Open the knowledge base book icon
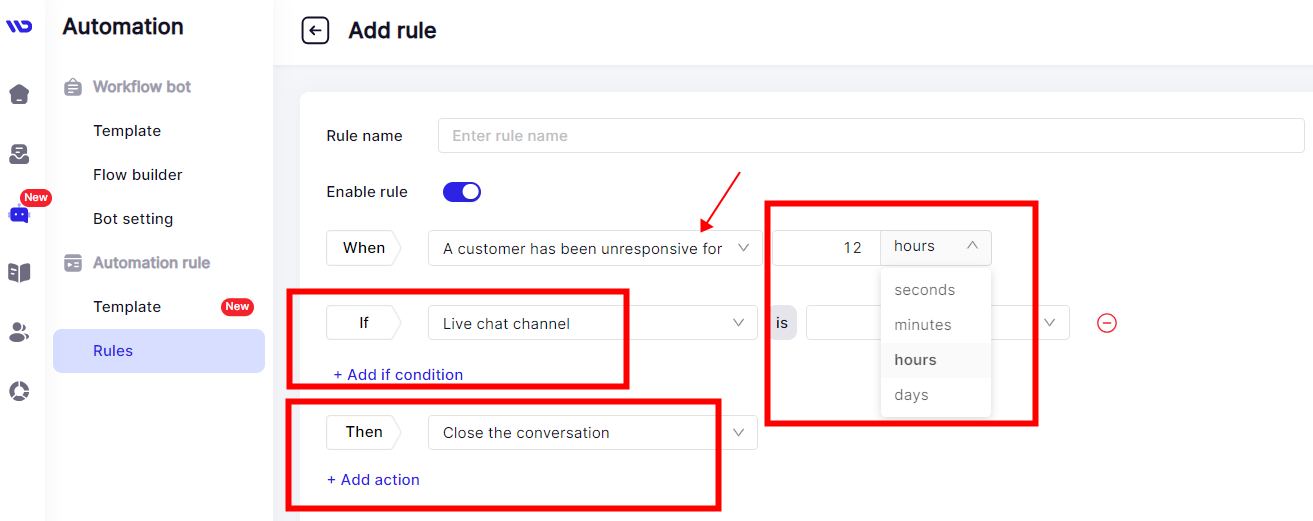The width and height of the screenshot is (1313, 521). (19, 273)
